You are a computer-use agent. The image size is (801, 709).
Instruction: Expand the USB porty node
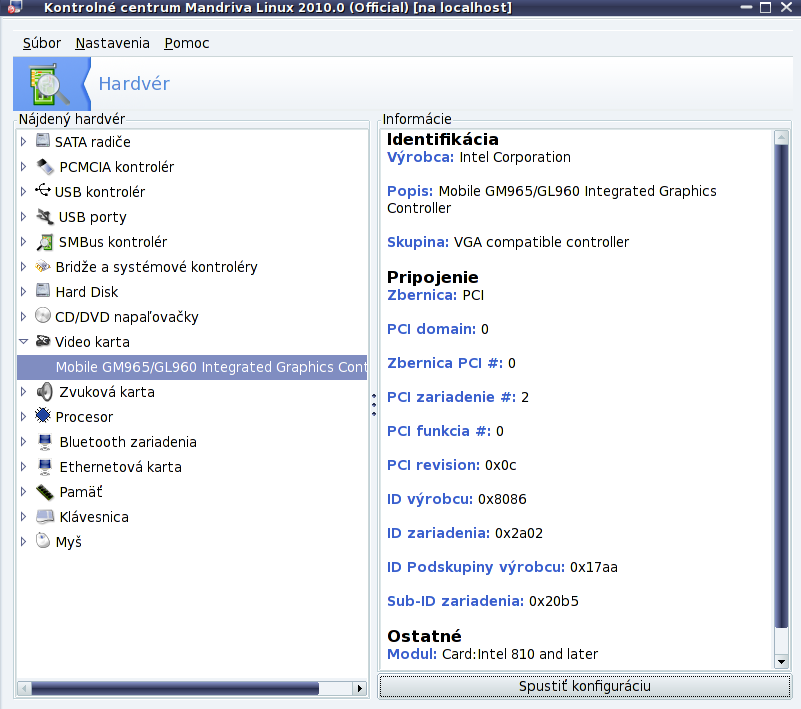[23, 217]
